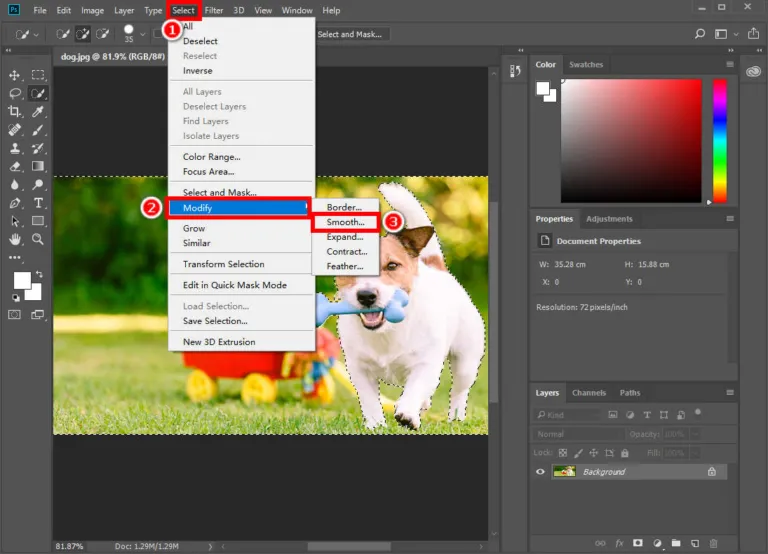Toggle Lock image pixels brush icon
The height and width of the screenshot is (554, 768).
(x=578, y=453)
